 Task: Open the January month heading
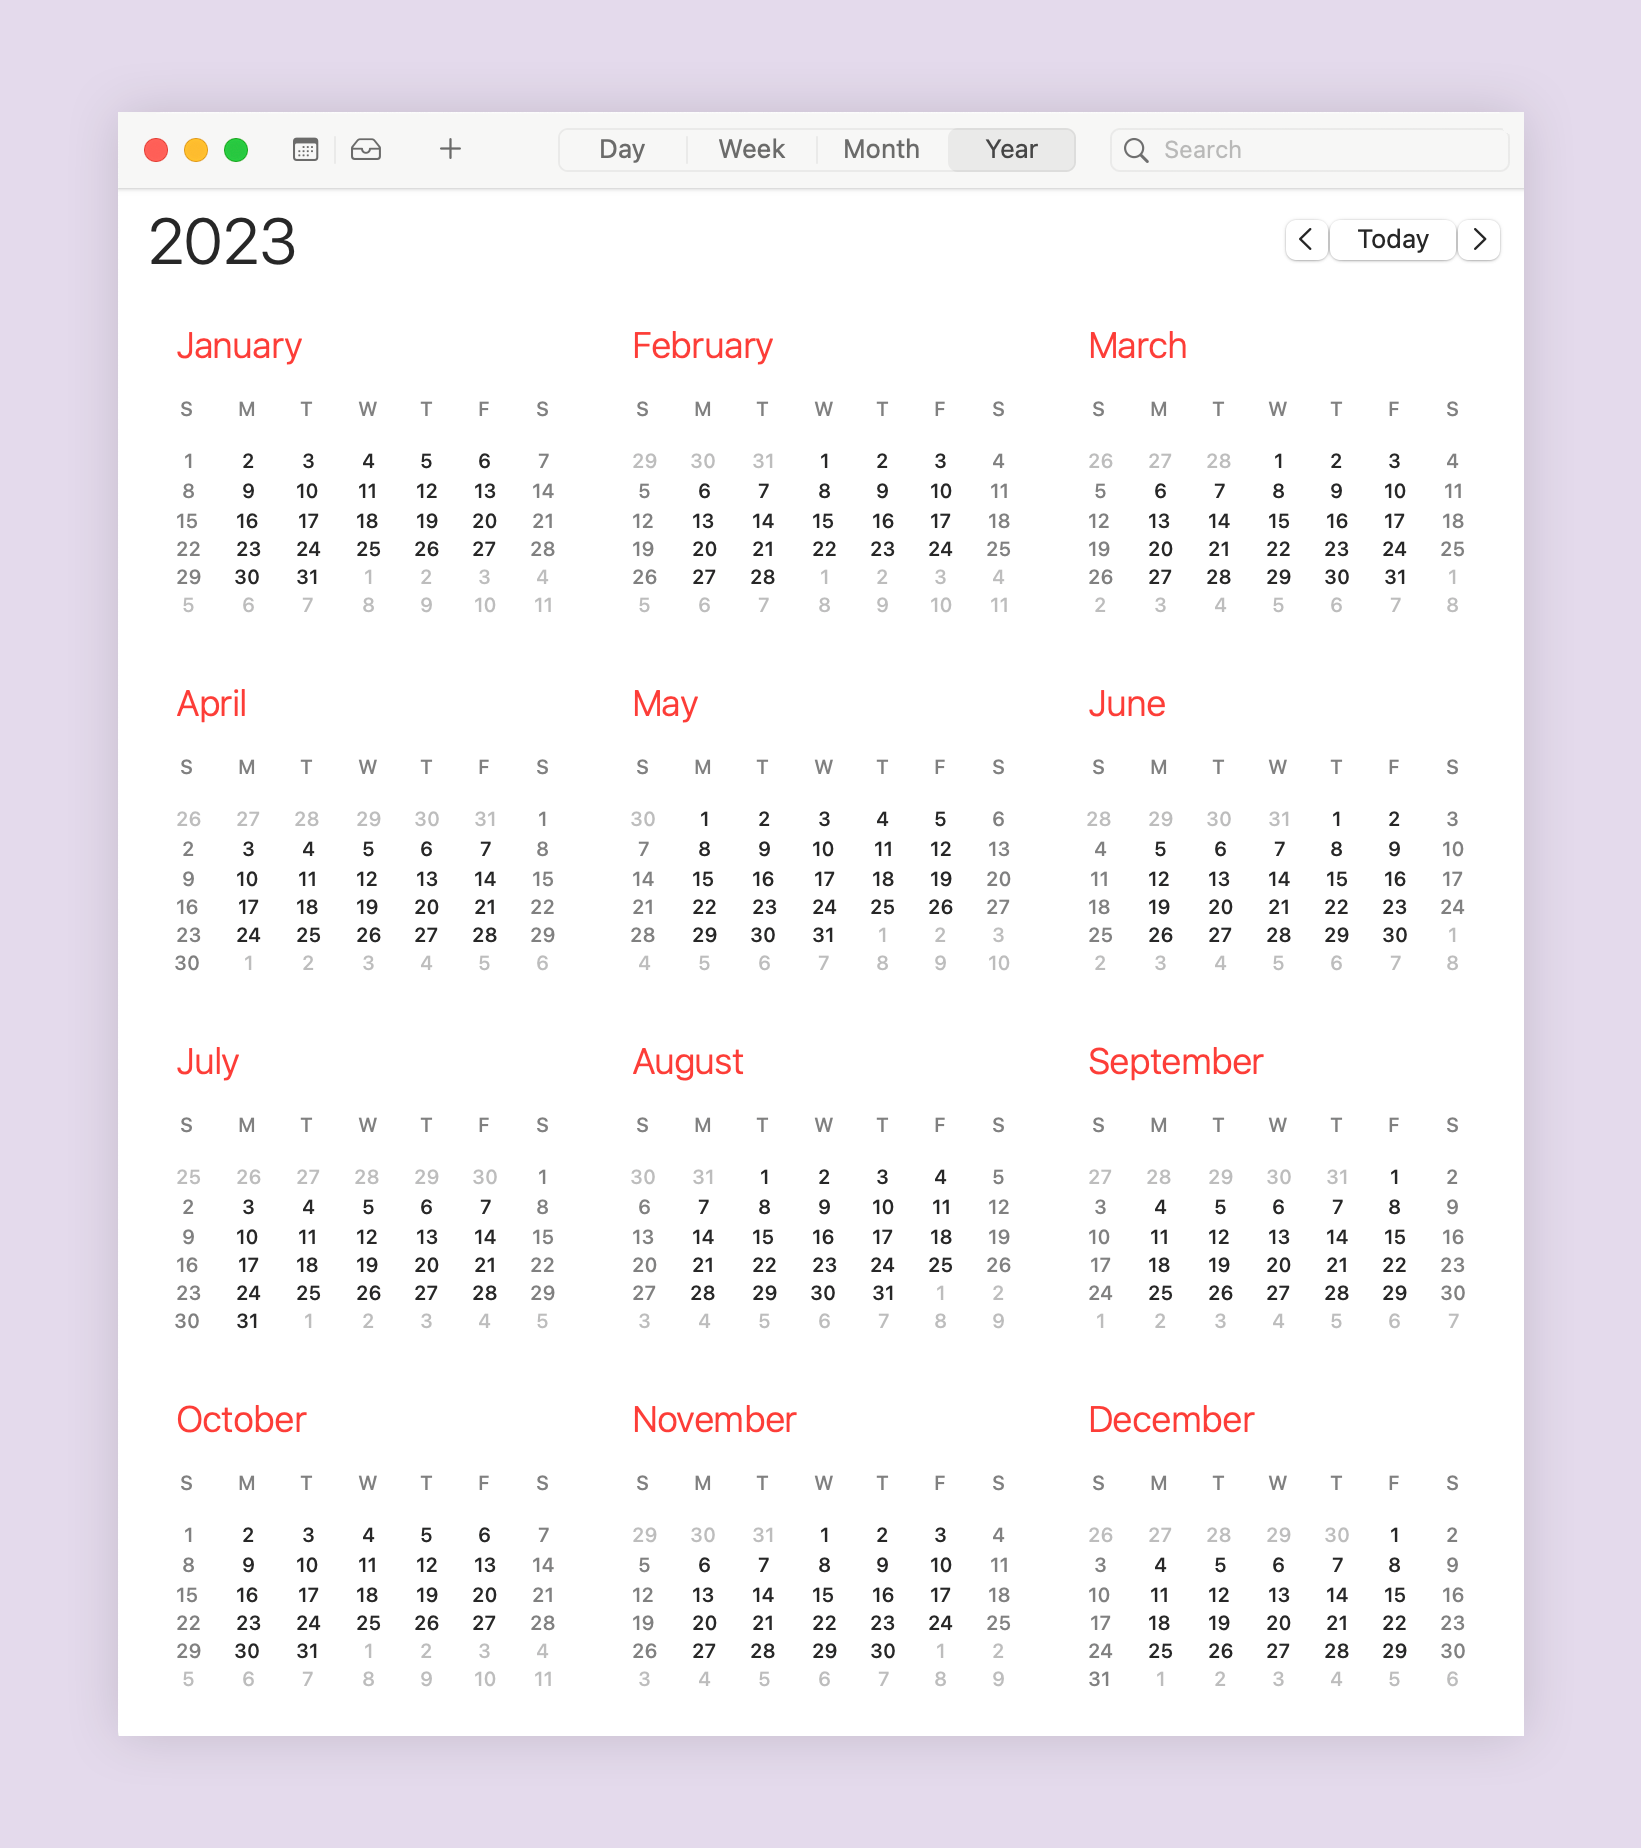(239, 346)
